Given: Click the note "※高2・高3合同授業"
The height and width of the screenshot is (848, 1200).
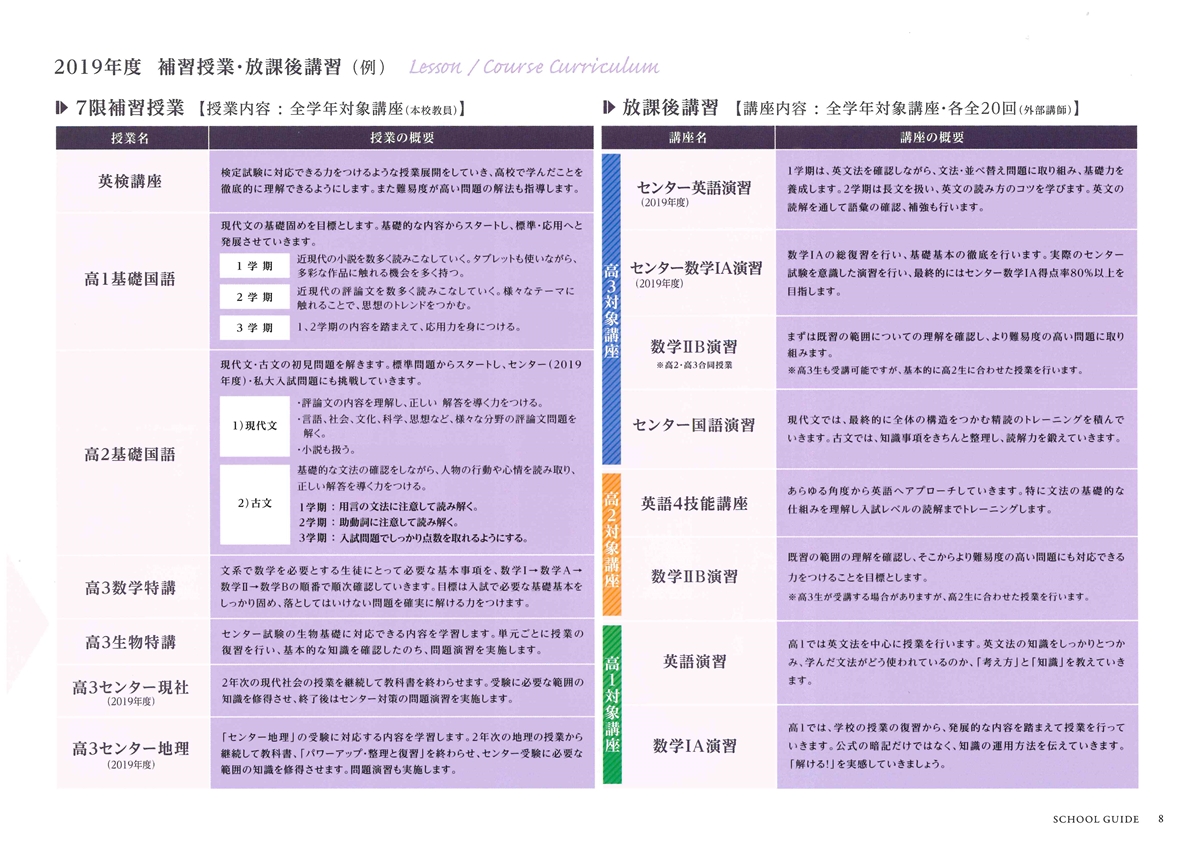Looking at the screenshot, I should 694,368.
